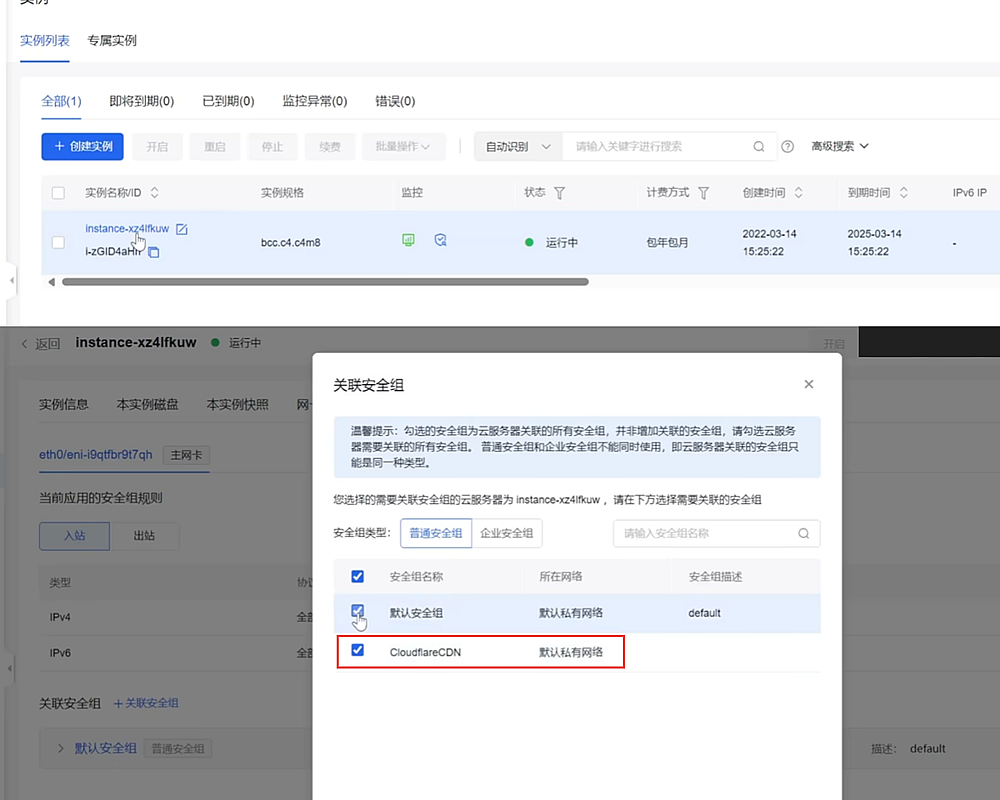Click the select-all checkbox beside 安全组名称

[x=357, y=577]
